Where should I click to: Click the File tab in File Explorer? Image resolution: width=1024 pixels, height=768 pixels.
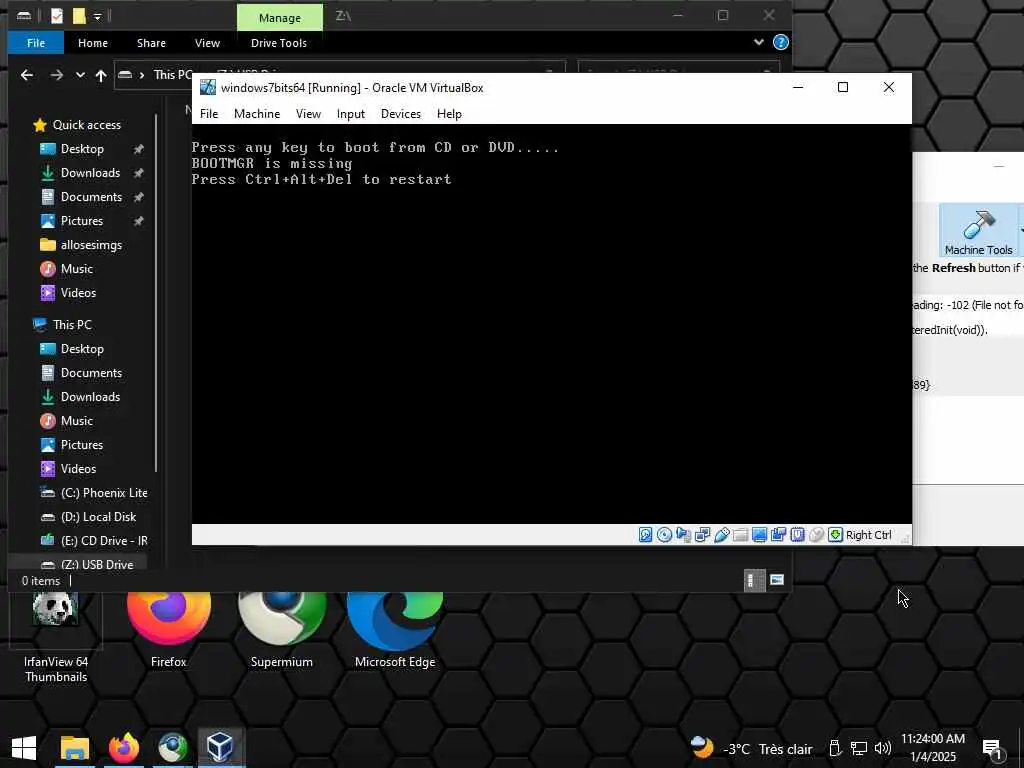tap(36, 43)
